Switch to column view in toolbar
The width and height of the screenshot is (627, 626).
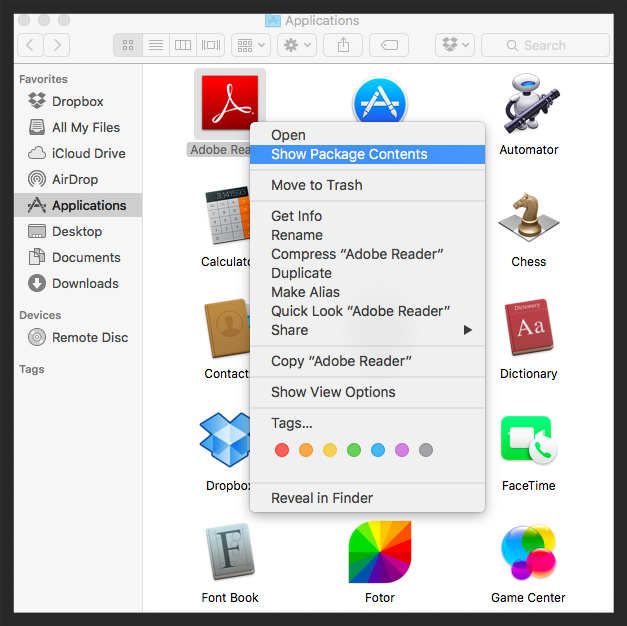183,45
